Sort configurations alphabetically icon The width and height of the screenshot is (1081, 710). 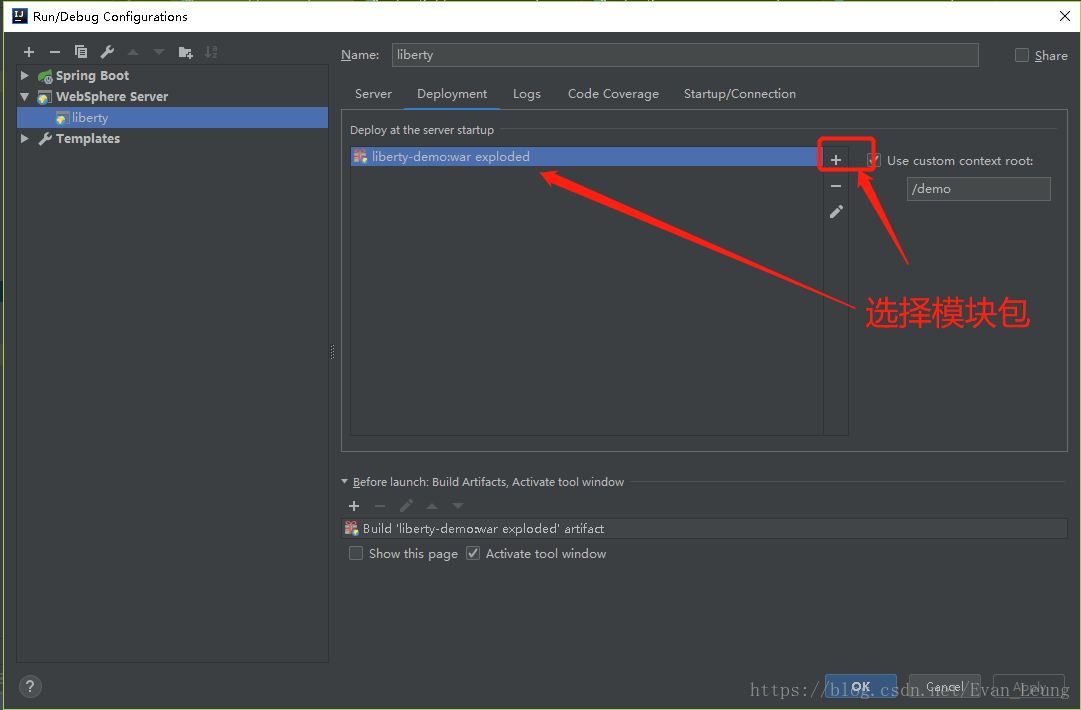(x=211, y=52)
